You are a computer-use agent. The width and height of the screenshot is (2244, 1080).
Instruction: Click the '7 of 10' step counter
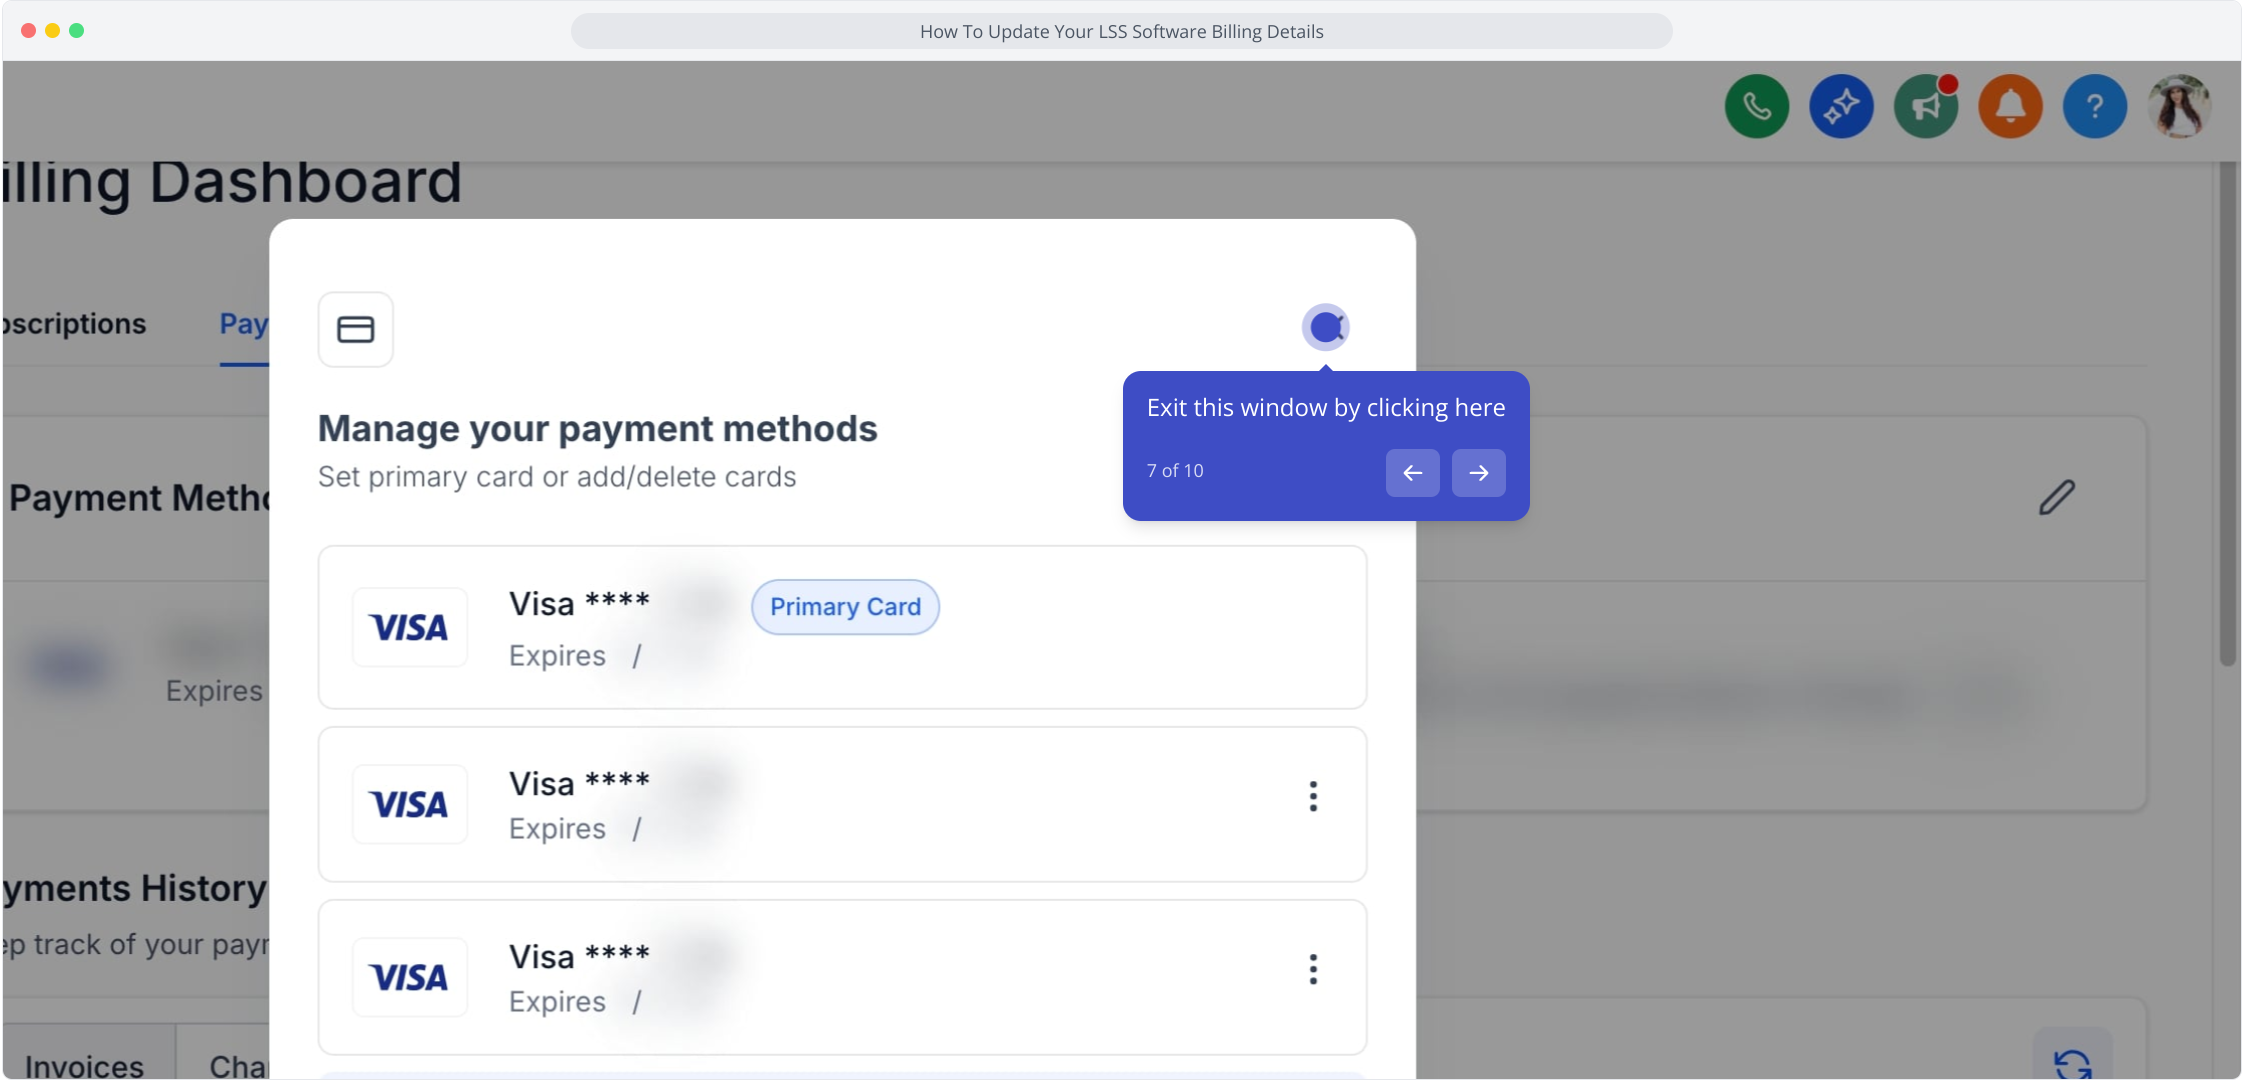coord(1175,471)
